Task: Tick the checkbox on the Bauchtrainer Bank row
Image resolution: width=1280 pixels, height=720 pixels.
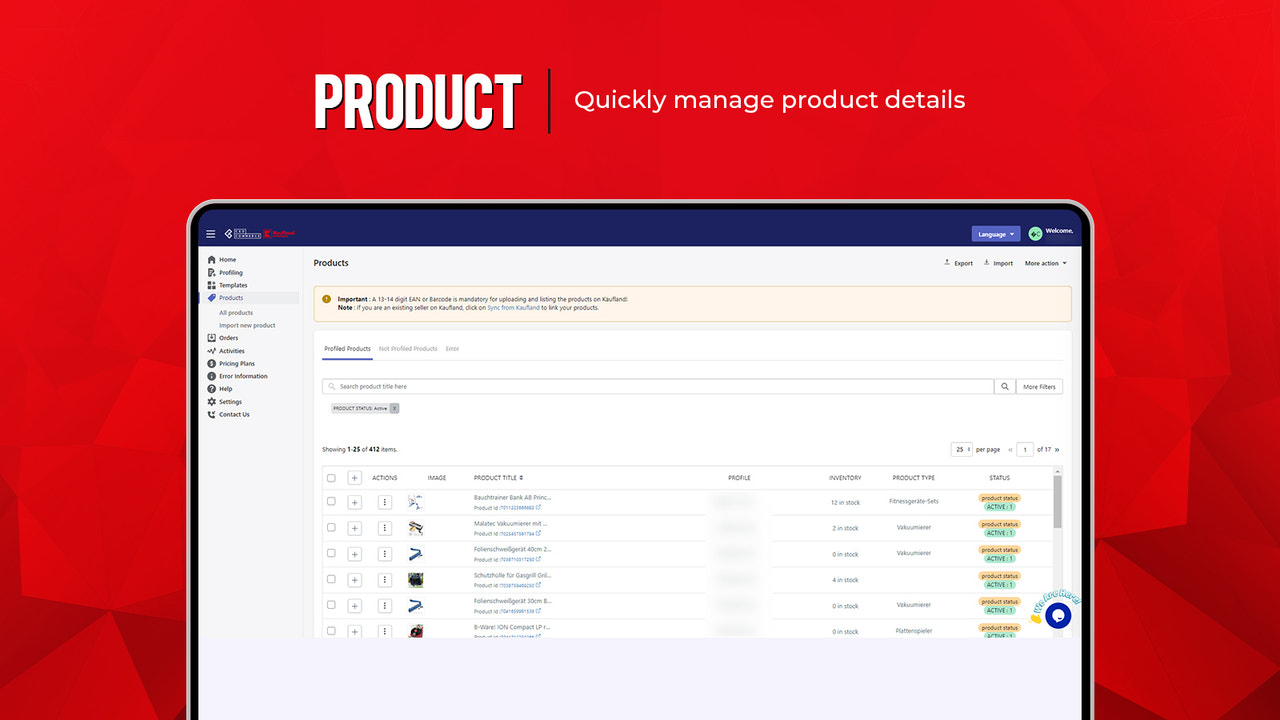Action: point(331,501)
